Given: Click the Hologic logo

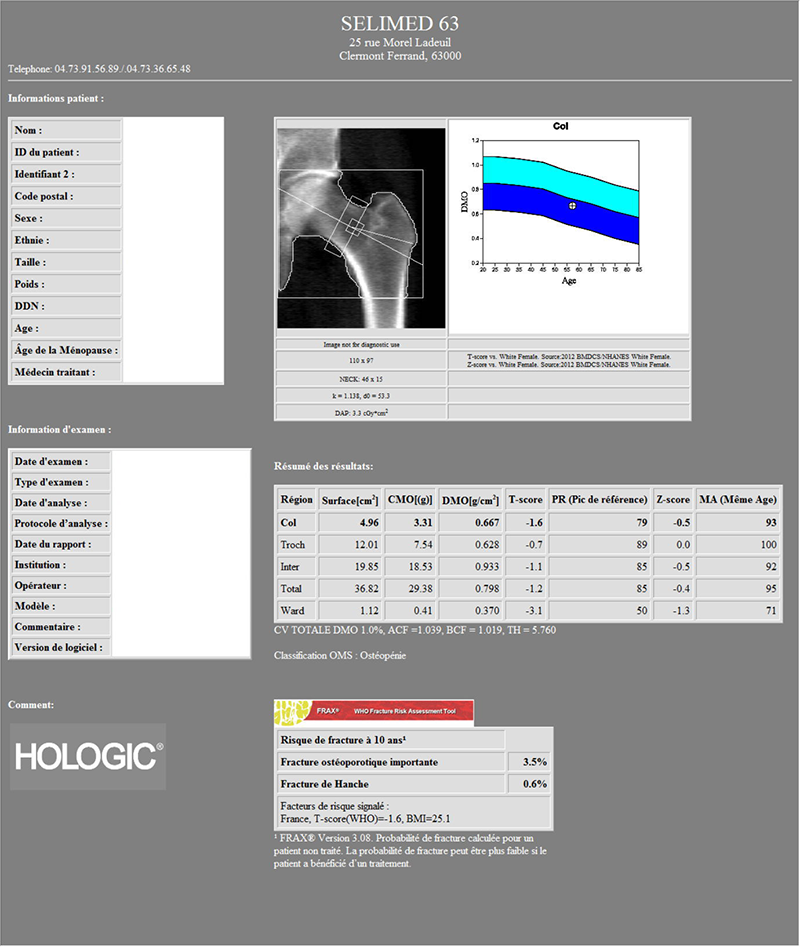Looking at the screenshot, I should click(88, 757).
